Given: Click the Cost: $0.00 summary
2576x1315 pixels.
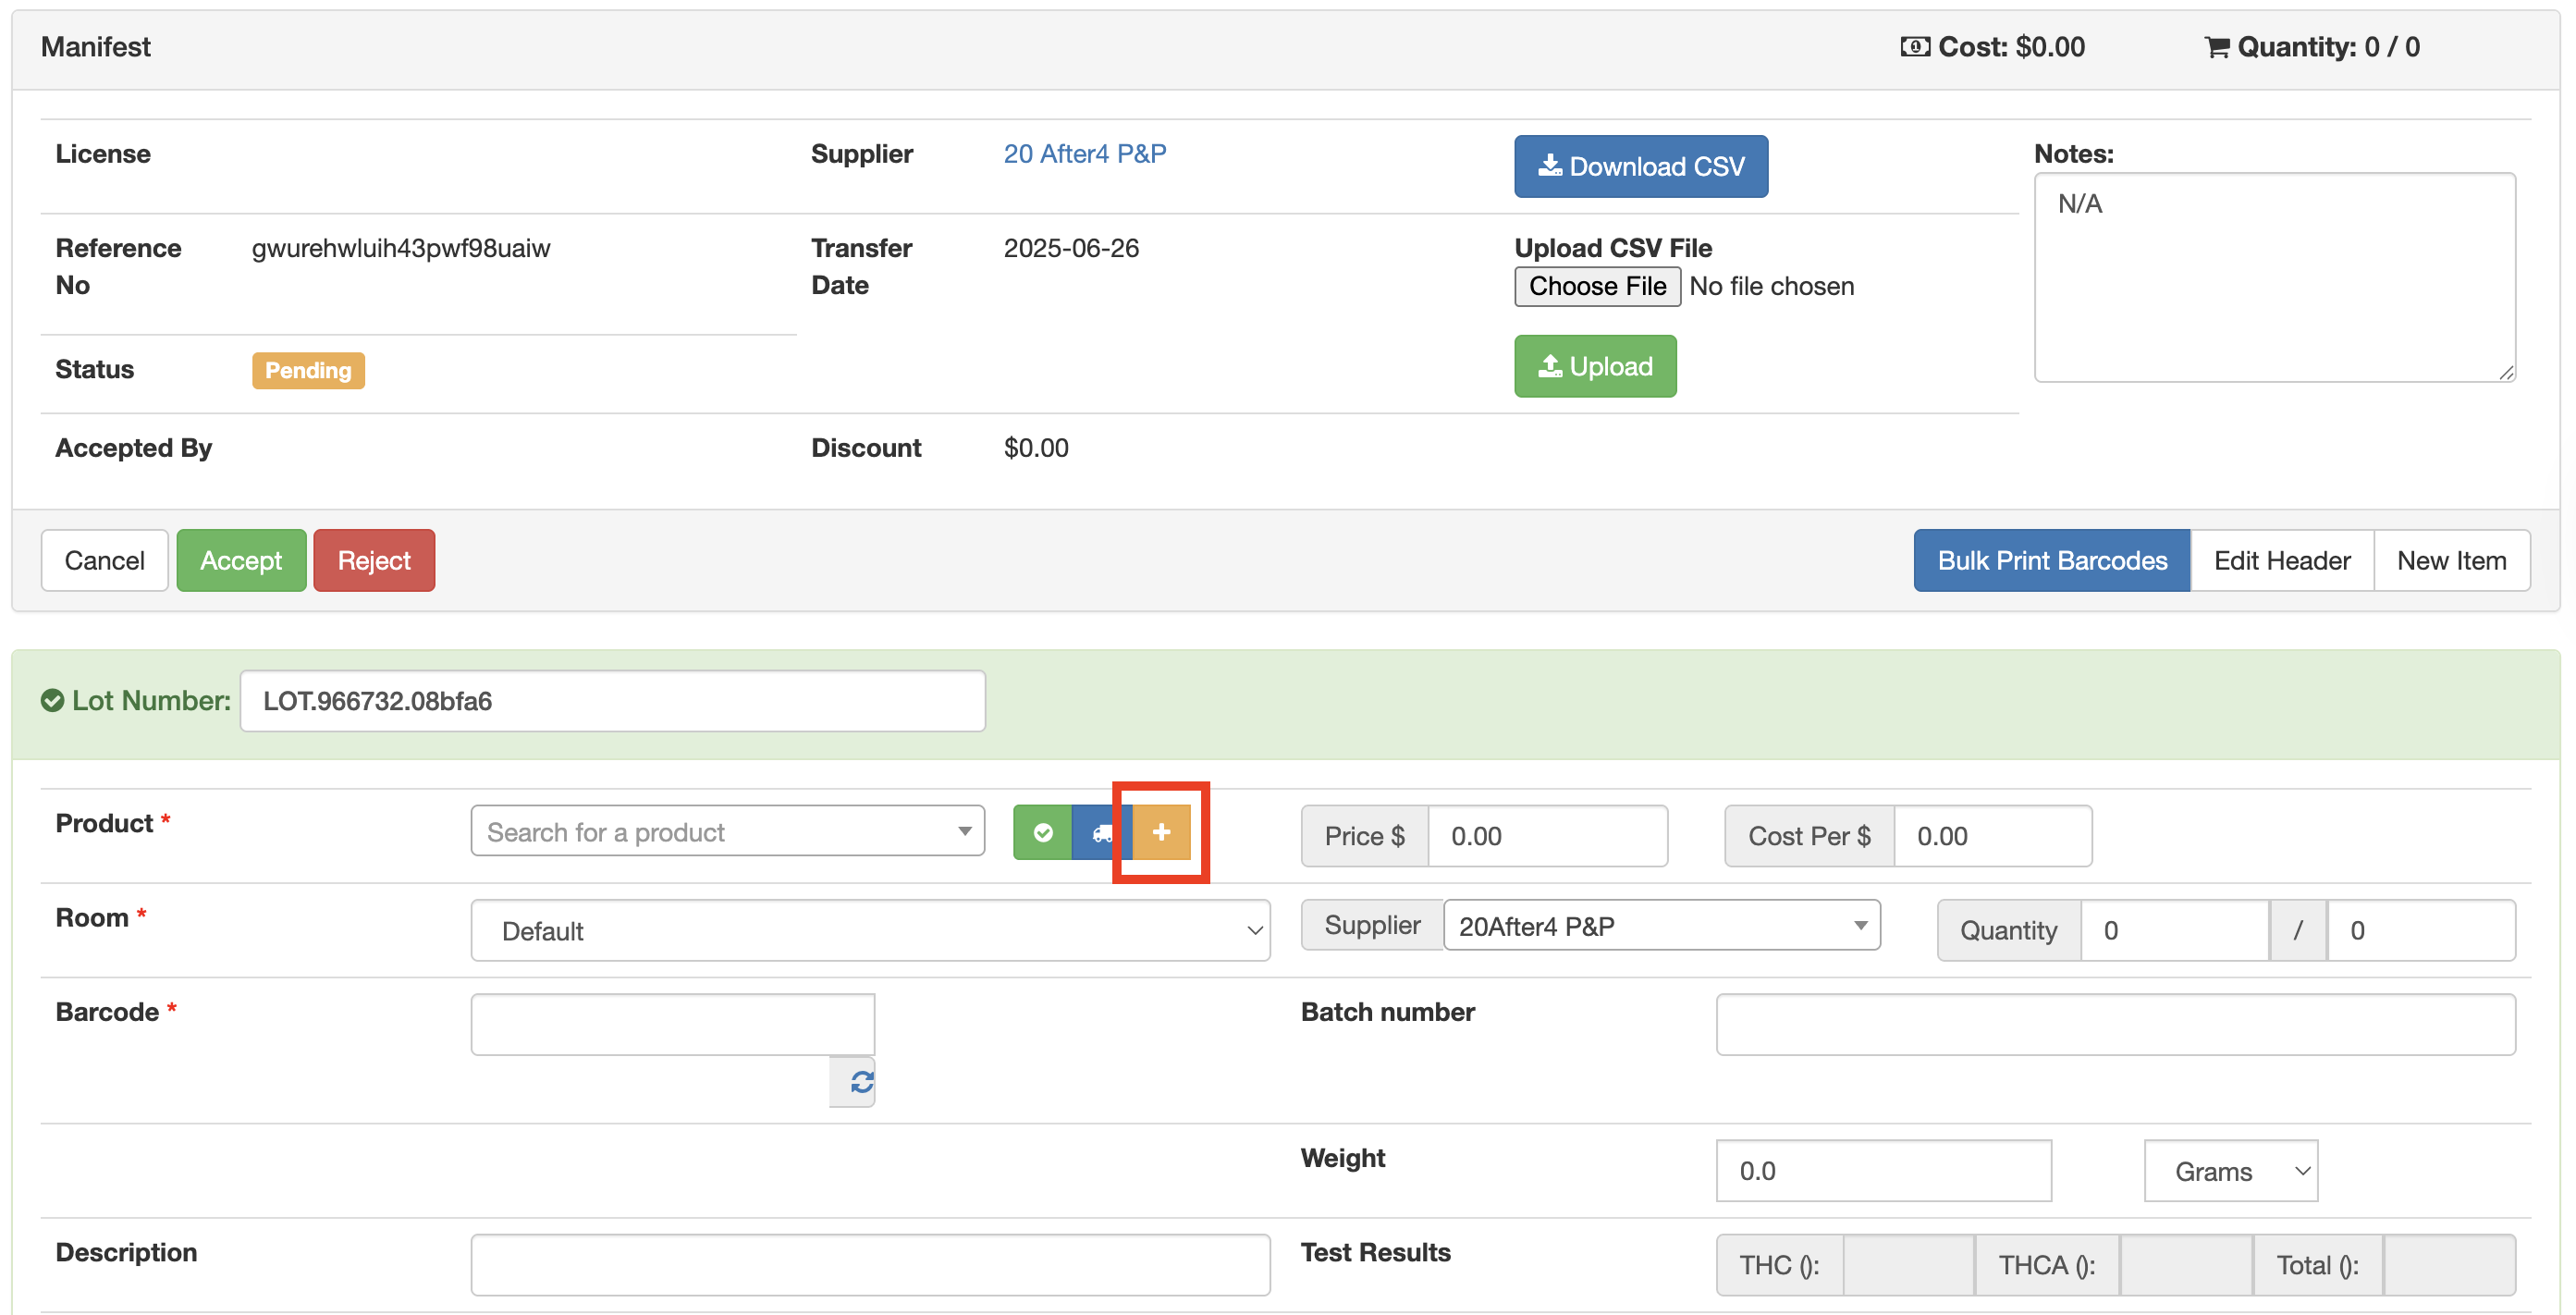Looking at the screenshot, I should (1992, 47).
